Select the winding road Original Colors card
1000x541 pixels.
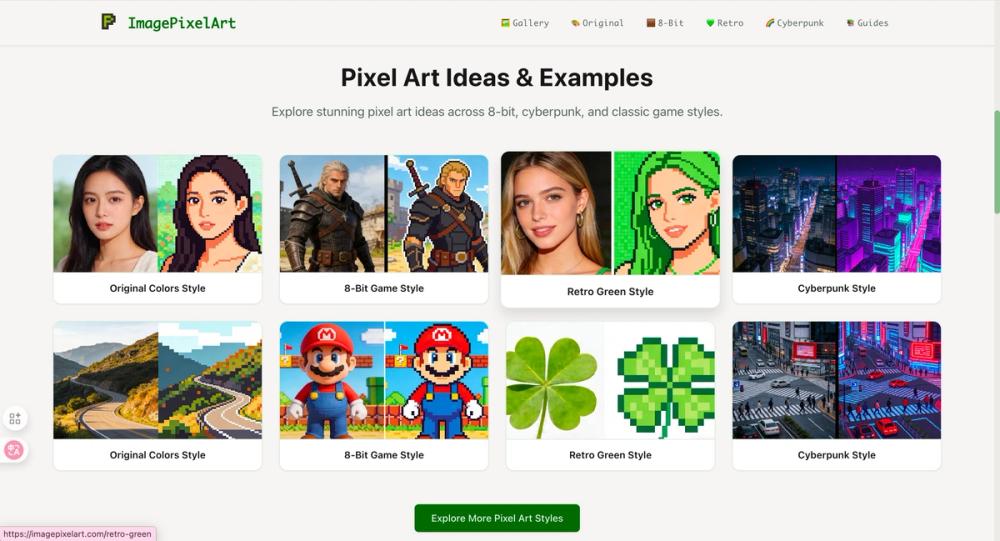(x=158, y=396)
